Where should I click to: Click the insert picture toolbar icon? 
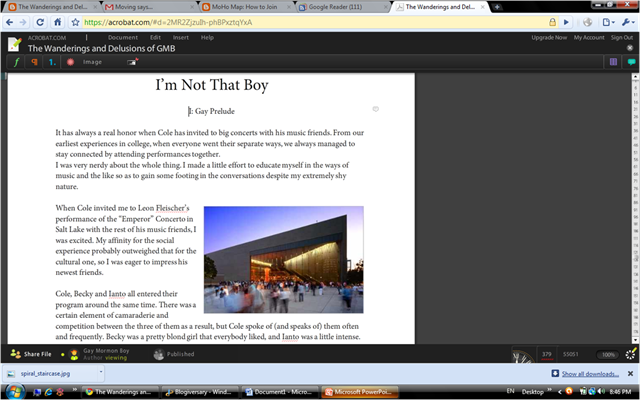[x=133, y=62]
